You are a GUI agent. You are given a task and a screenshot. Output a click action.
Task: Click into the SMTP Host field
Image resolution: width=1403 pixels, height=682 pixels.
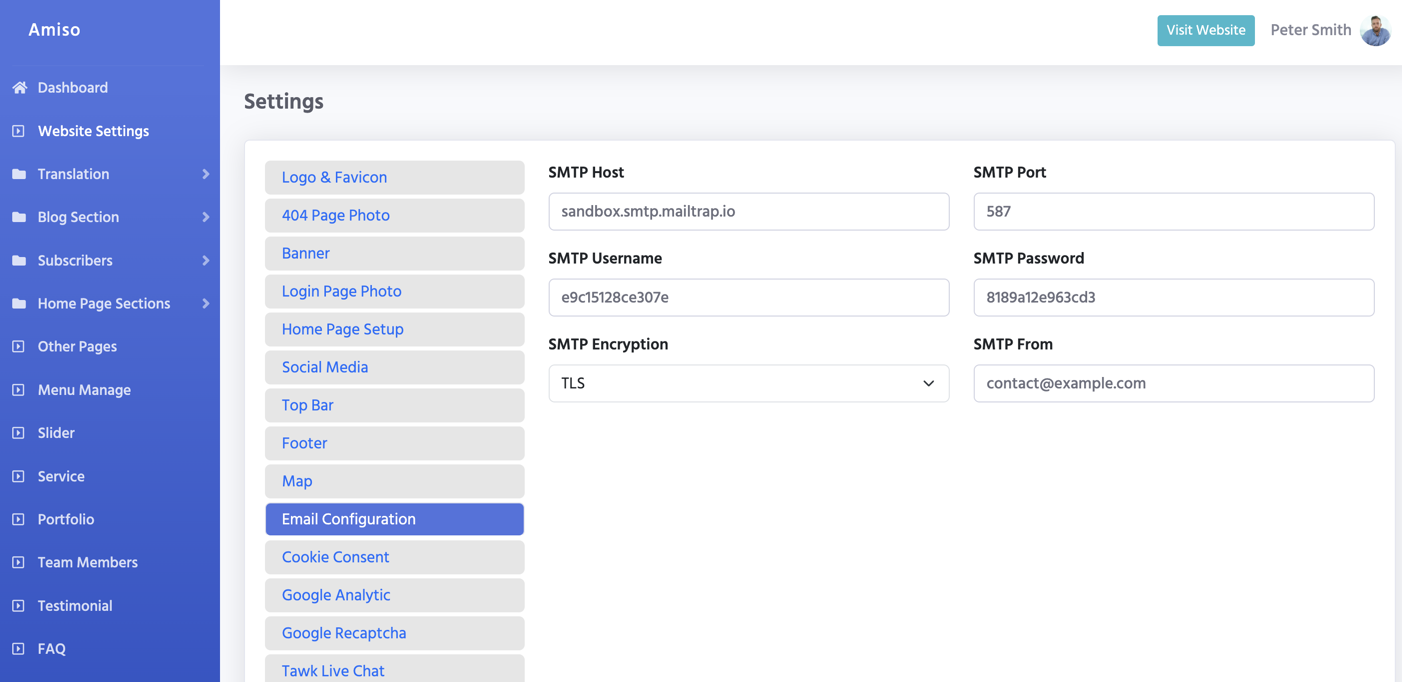(x=748, y=212)
